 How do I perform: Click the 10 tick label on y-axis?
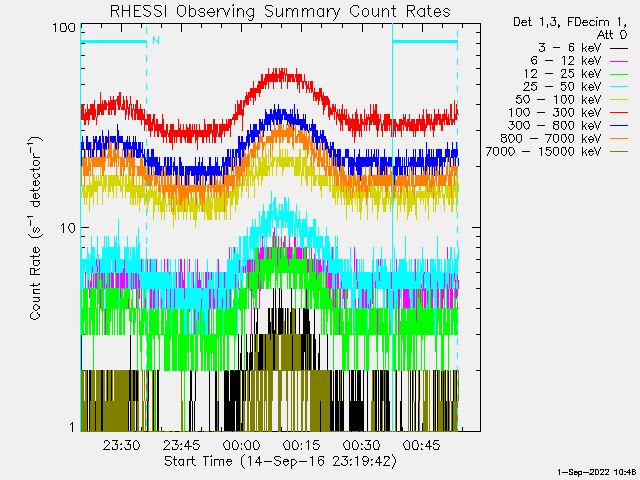(68, 228)
